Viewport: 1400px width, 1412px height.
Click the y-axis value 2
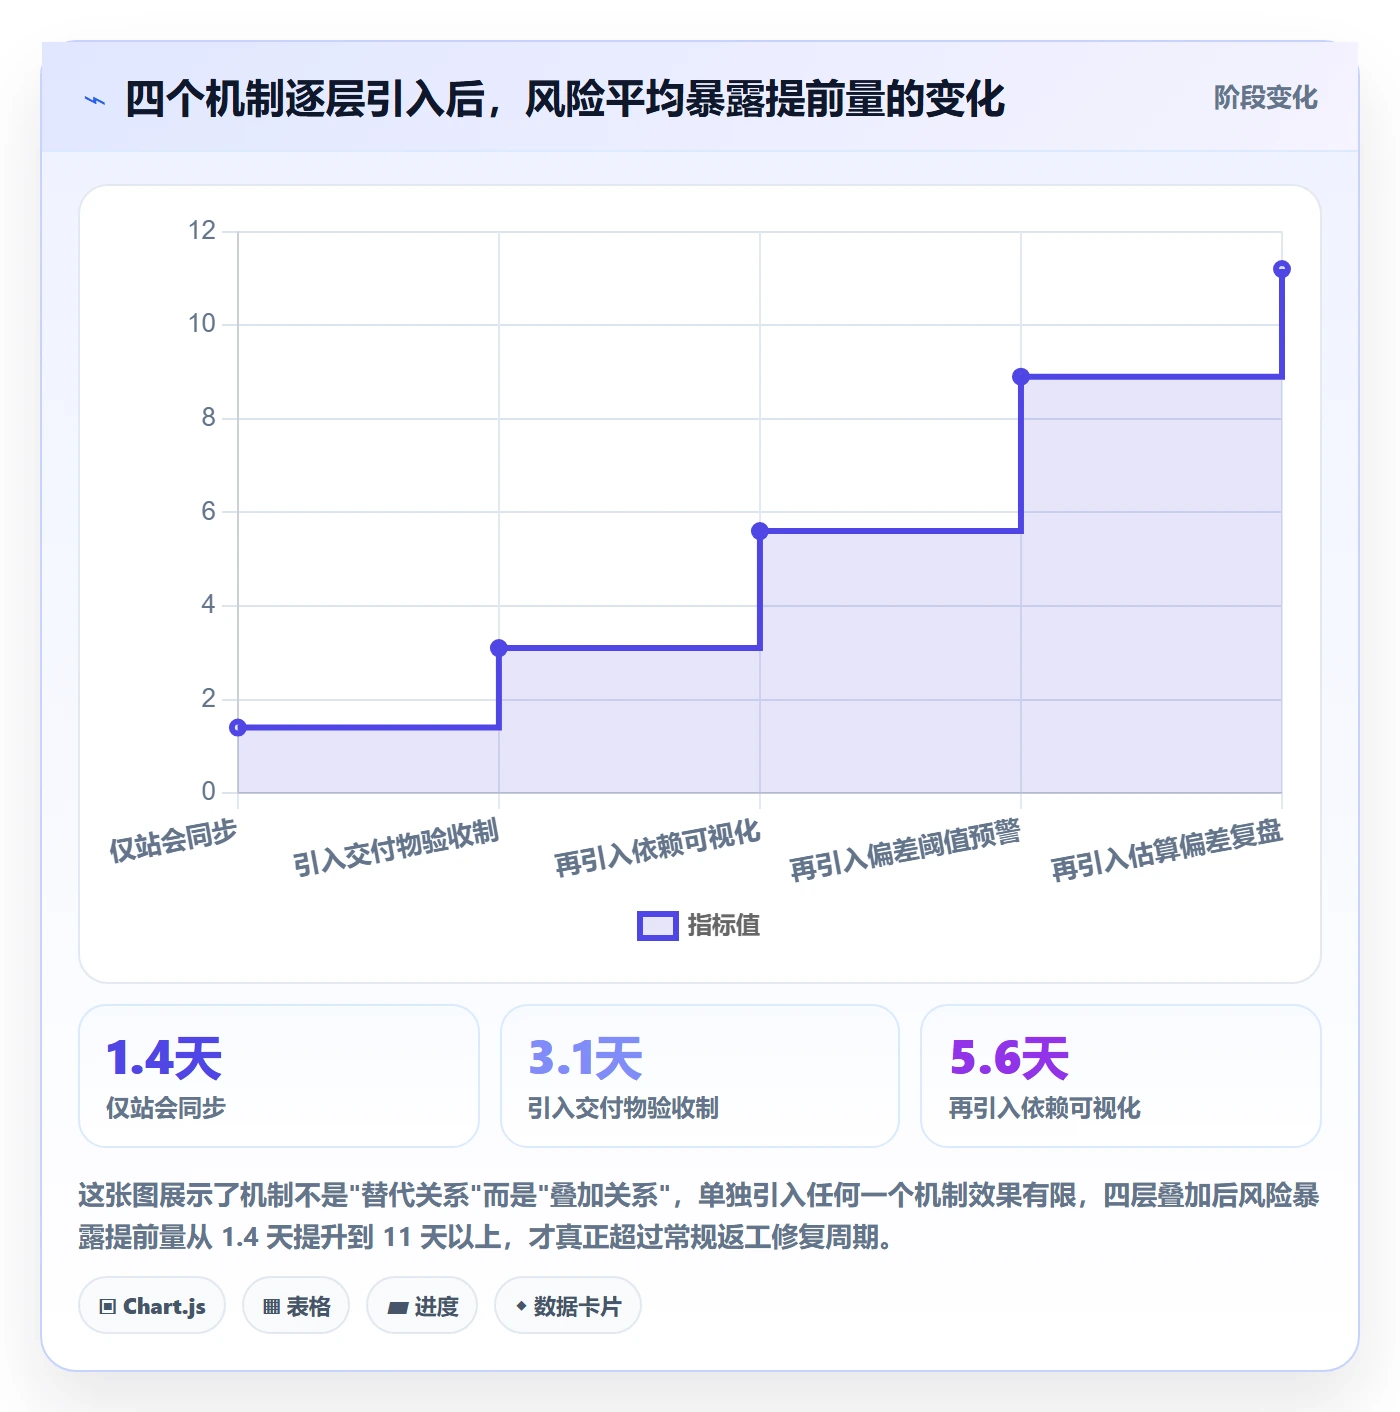click(x=208, y=699)
